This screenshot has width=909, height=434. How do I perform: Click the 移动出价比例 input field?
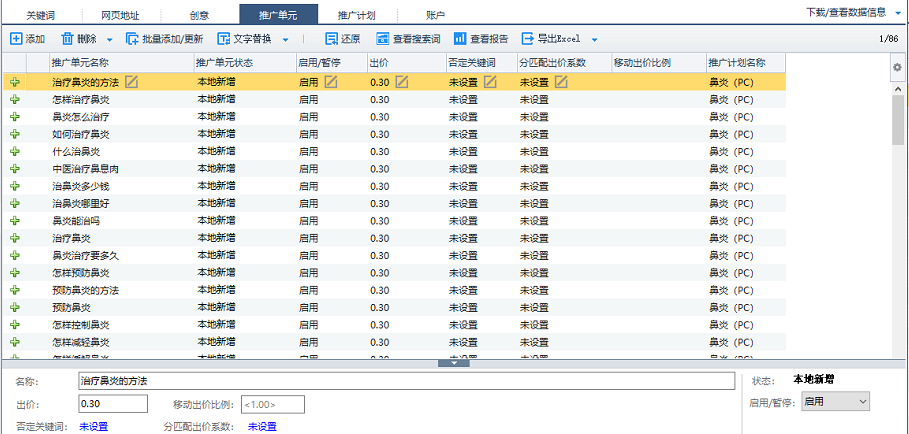(x=273, y=404)
